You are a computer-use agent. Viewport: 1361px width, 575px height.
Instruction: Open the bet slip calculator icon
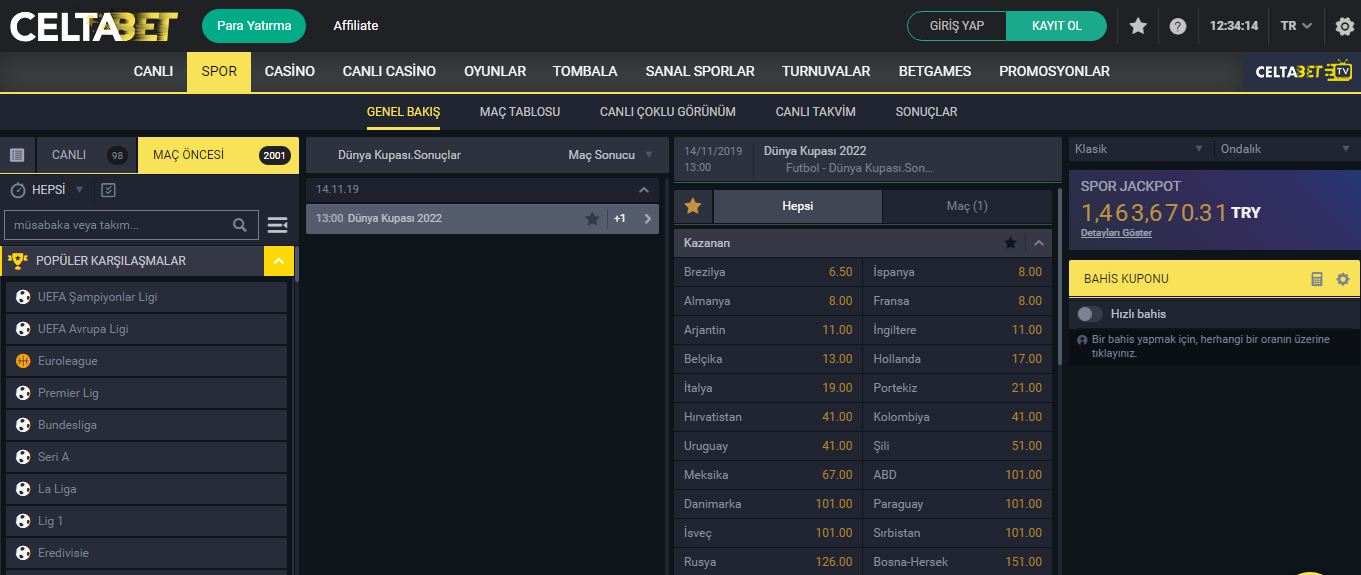[1317, 279]
